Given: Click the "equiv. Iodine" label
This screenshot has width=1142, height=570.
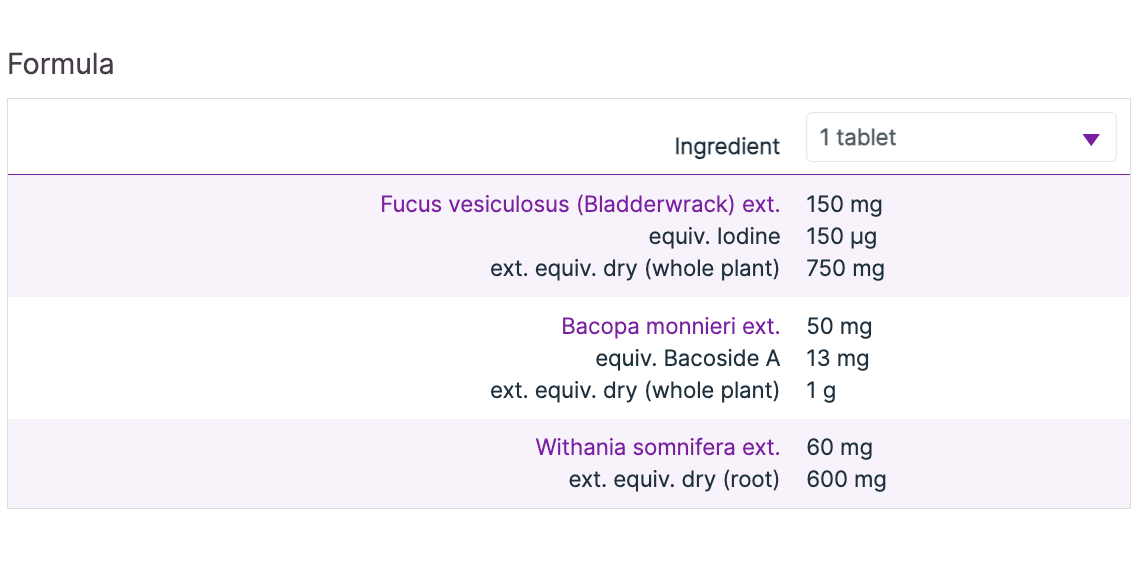Looking at the screenshot, I should tap(714, 237).
